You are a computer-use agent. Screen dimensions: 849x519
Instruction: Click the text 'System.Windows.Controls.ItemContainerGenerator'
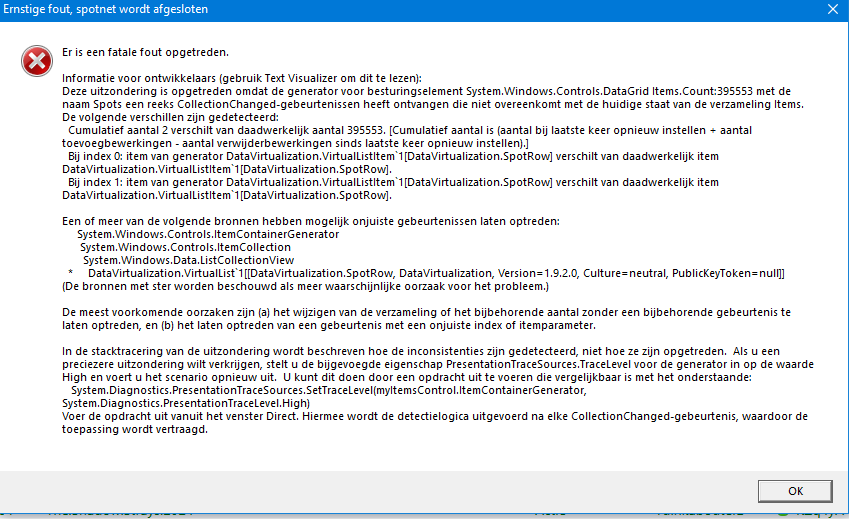coord(208,234)
